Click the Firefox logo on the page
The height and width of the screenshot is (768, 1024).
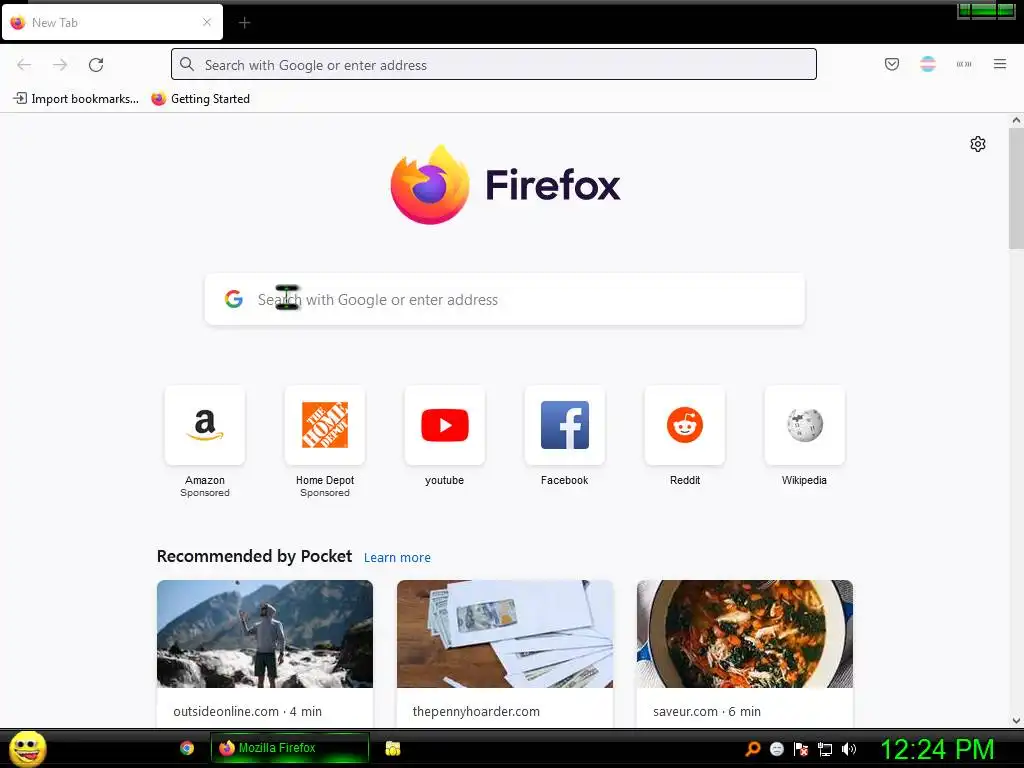coord(505,185)
